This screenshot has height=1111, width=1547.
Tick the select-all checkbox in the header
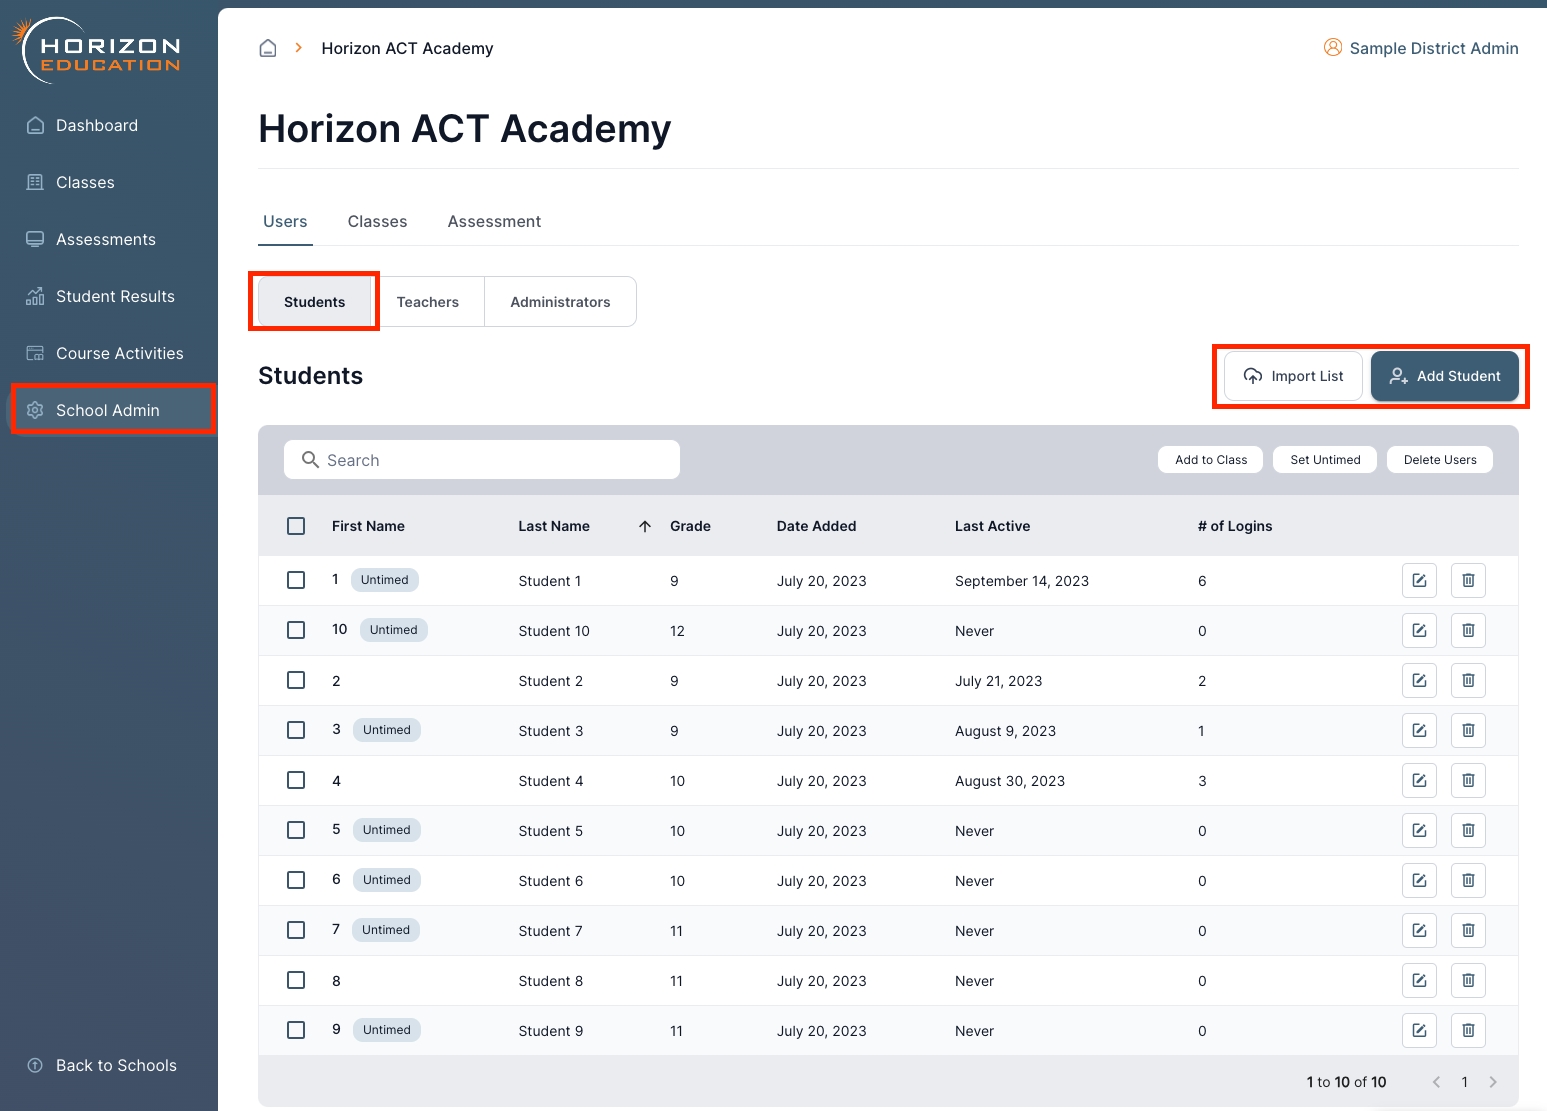pyautogui.click(x=296, y=526)
